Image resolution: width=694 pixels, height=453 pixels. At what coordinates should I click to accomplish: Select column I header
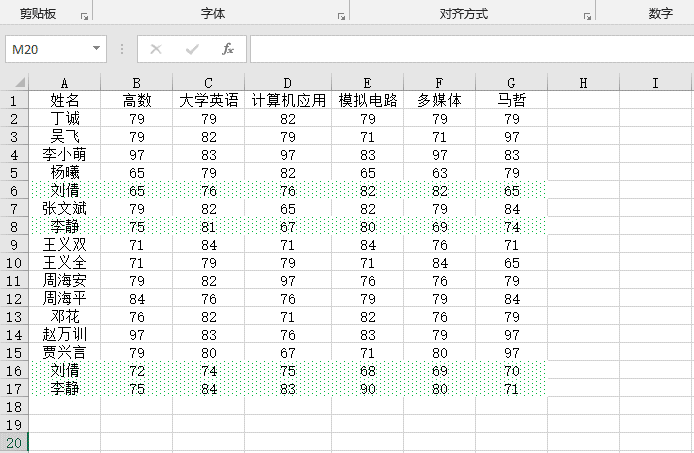coord(655,83)
